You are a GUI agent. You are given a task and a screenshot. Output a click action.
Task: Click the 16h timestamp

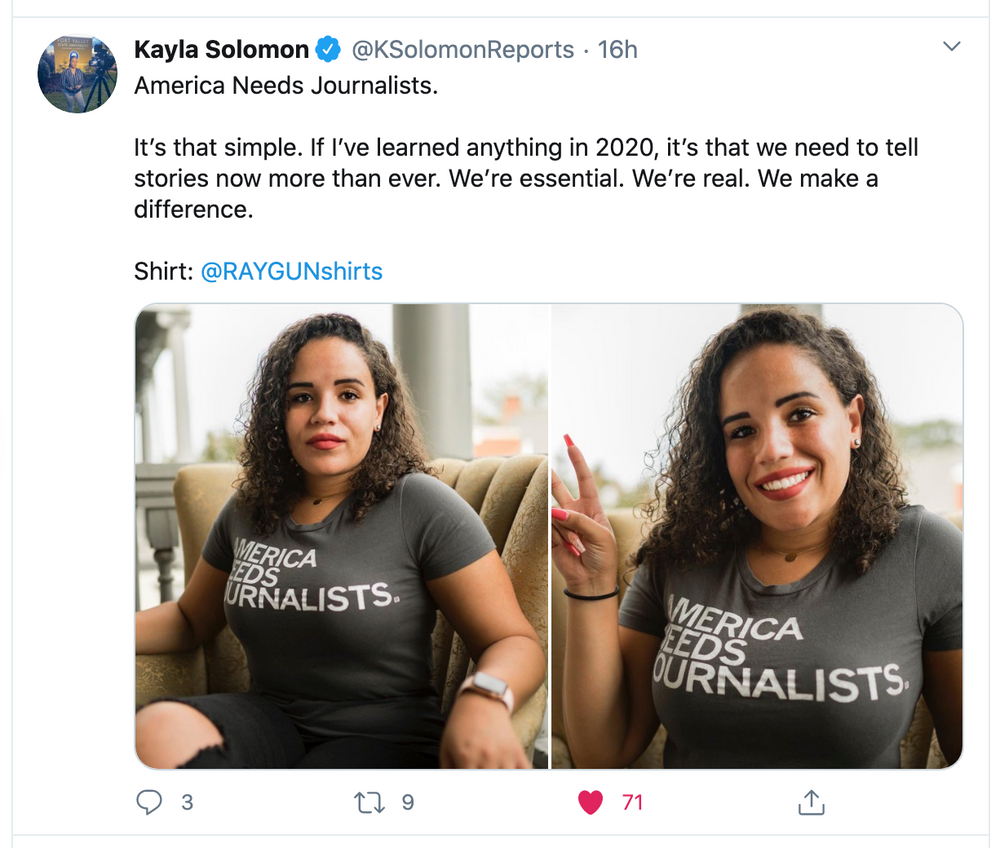point(617,49)
